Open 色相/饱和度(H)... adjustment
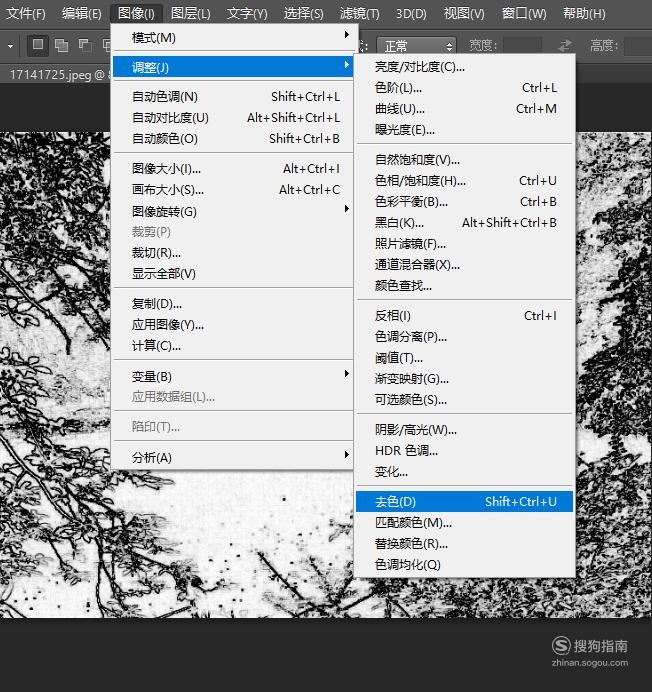Image resolution: width=652 pixels, height=692 pixels. pyautogui.click(x=464, y=181)
